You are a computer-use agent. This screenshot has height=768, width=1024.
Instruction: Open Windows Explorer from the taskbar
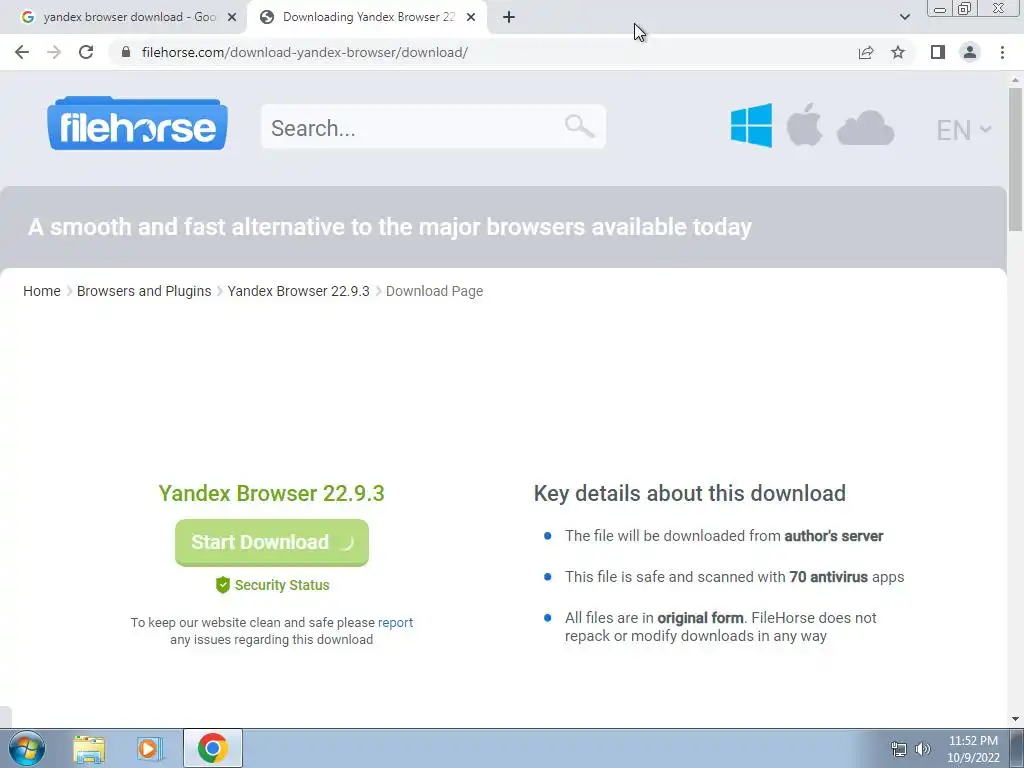pyautogui.click(x=89, y=749)
